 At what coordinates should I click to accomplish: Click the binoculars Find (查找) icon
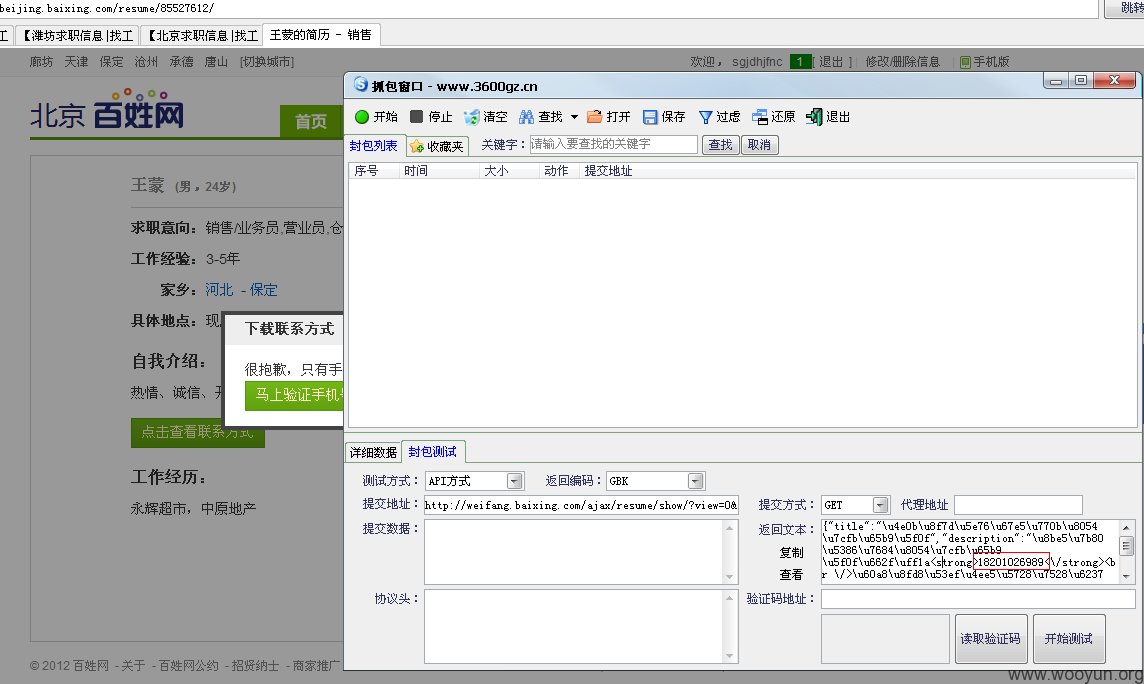pyautogui.click(x=526, y=117)
